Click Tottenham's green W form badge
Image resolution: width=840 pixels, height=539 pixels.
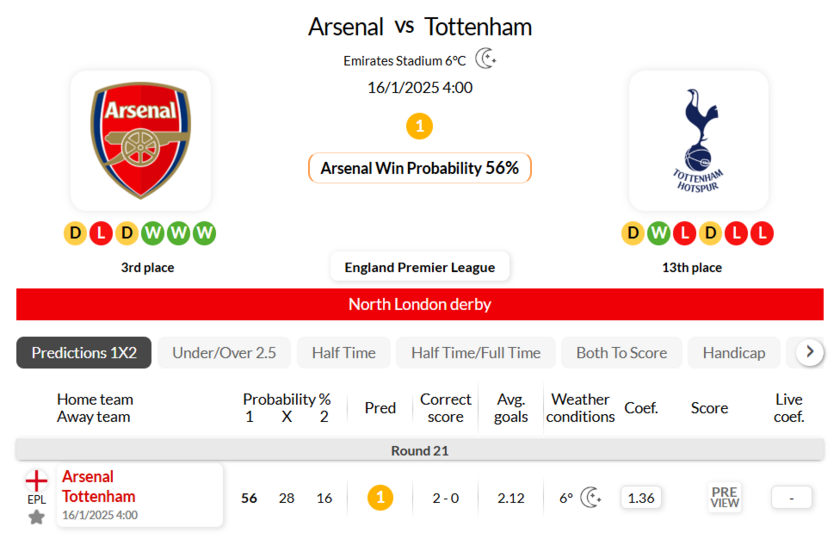click(x=658, y=234)
